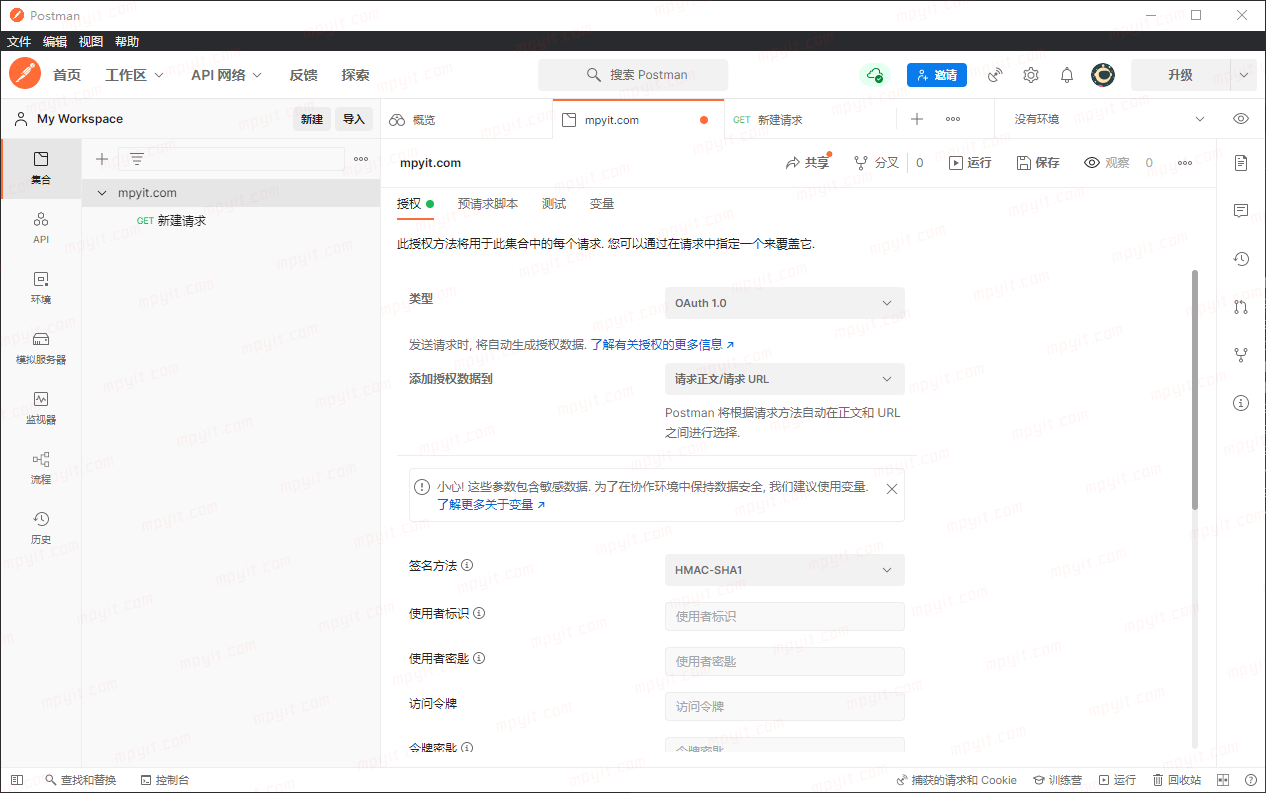1266x793 pixels.
Task: Open the pull requests icon in right sidebar
Action: click(x=1241, y=307)
